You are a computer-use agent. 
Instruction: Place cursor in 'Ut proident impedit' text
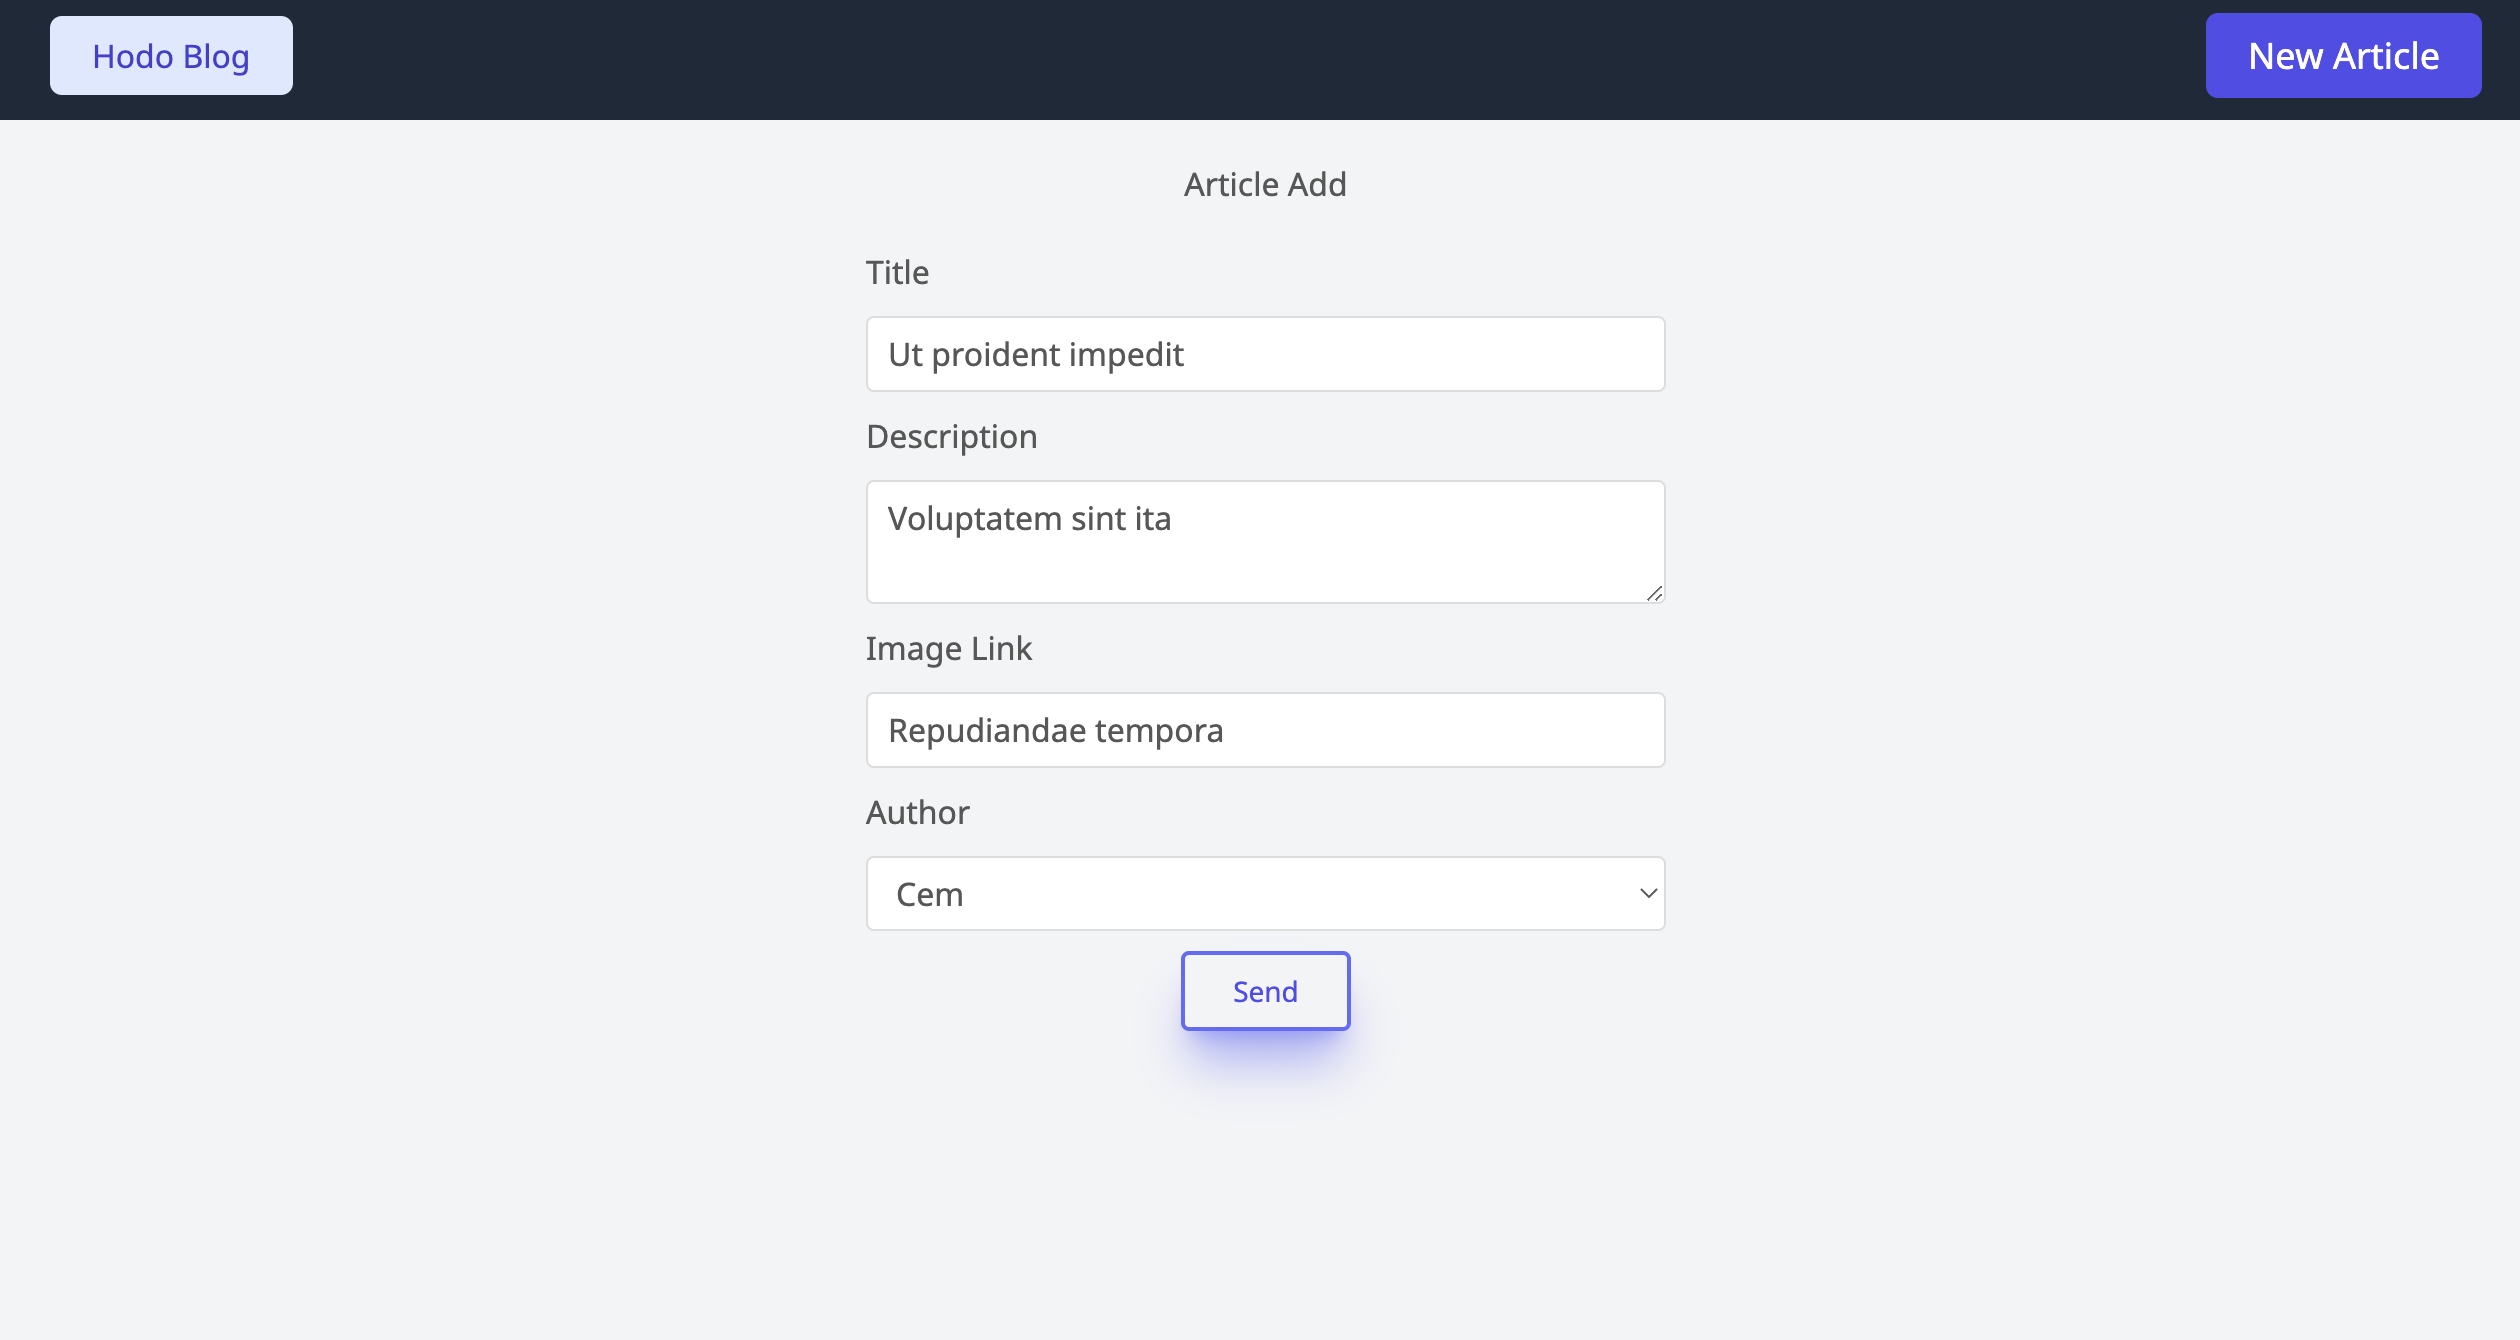tap(1035, 355)
